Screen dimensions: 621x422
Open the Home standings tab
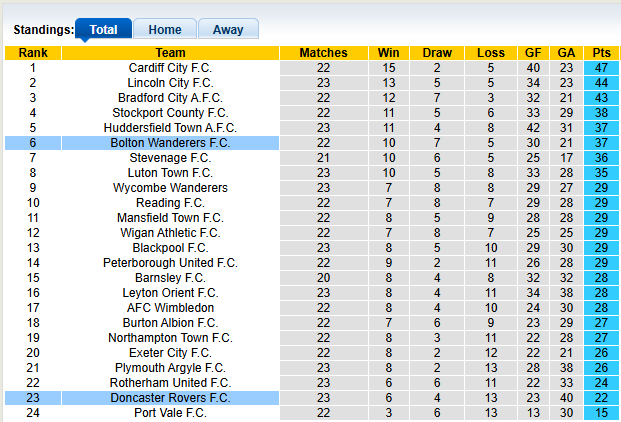pos(165,30)
